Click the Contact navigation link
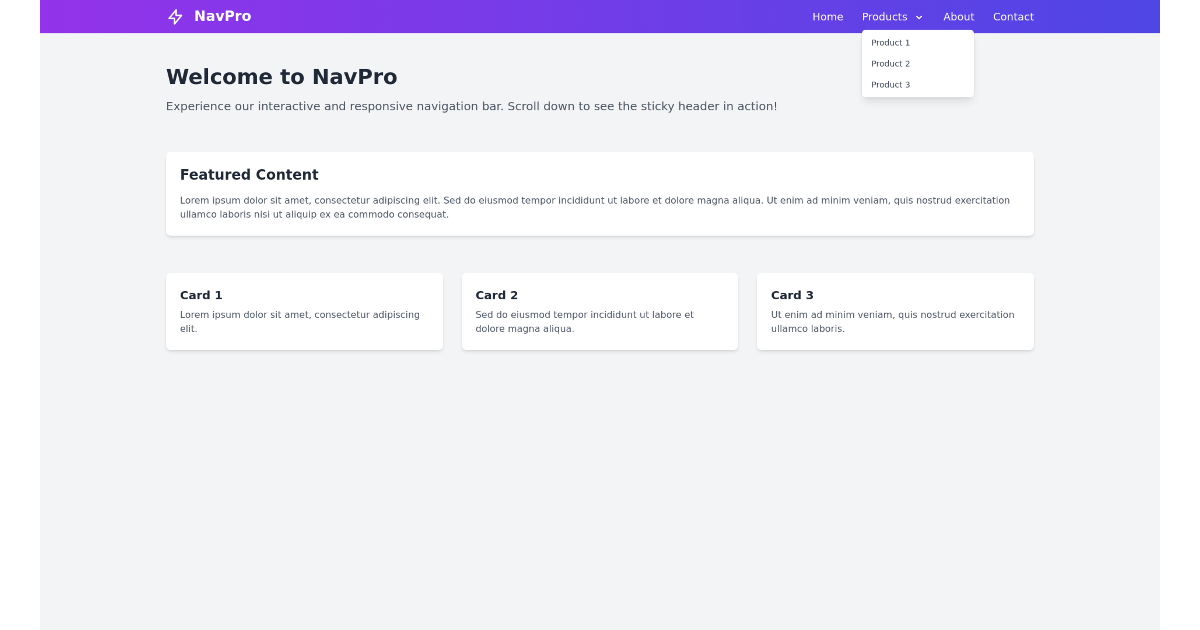This screenshot has height=630, width=1200. pyautogui.click(x=1013, y=17)
